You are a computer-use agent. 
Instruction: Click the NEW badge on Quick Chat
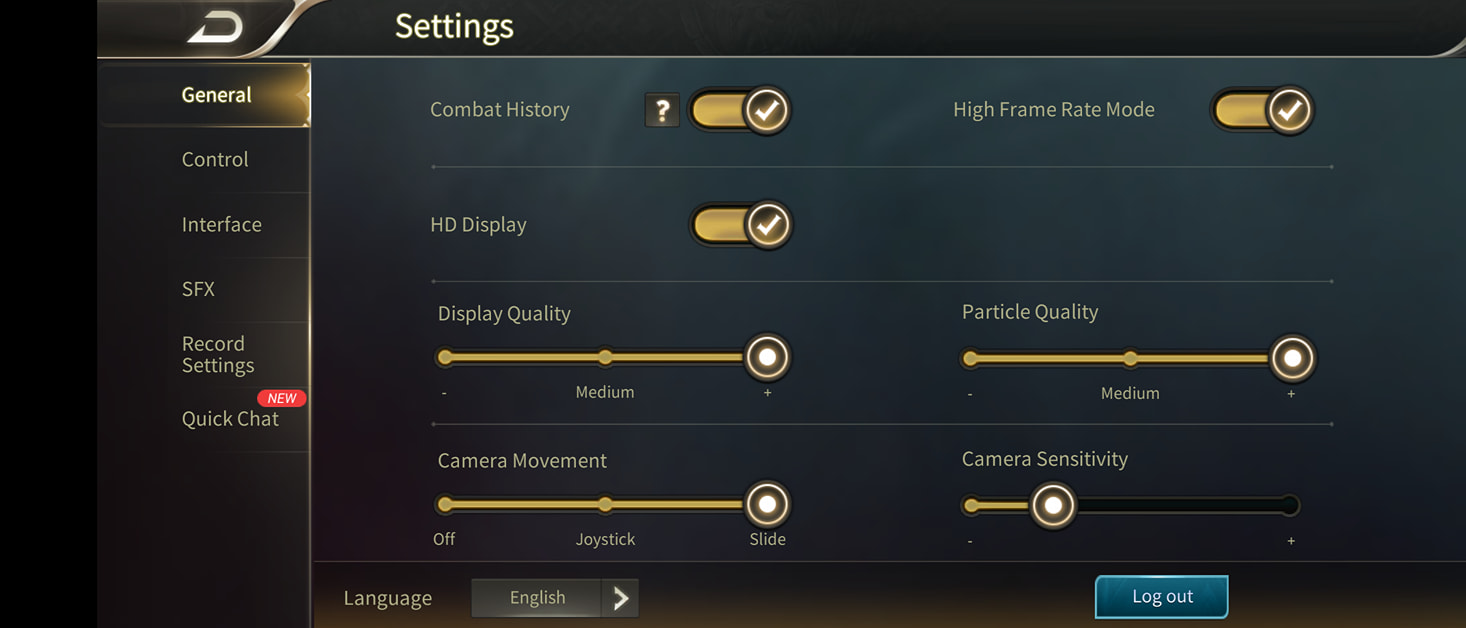tap(281, 398)
